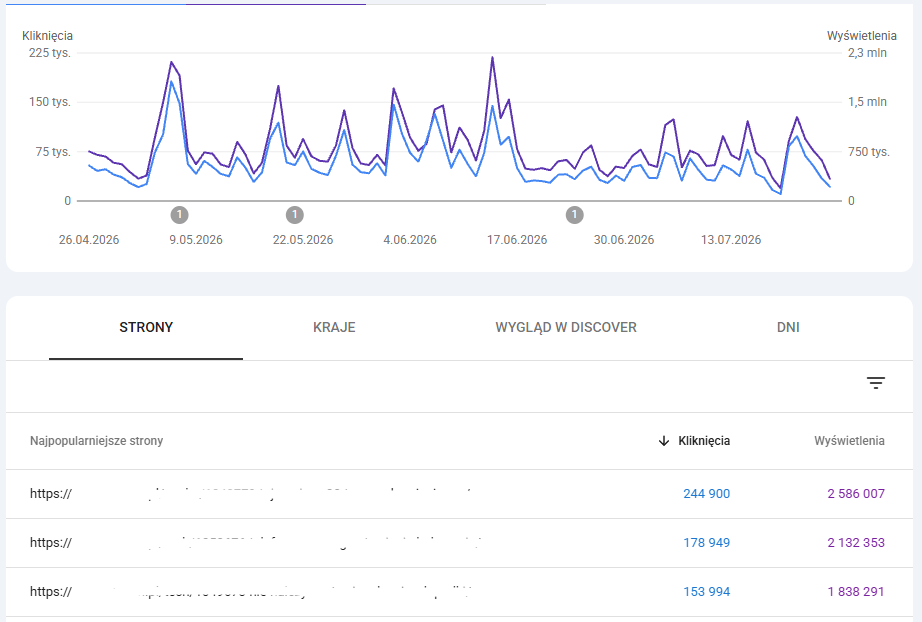Open the second URL with 178 949 clicks

[256, 543]
